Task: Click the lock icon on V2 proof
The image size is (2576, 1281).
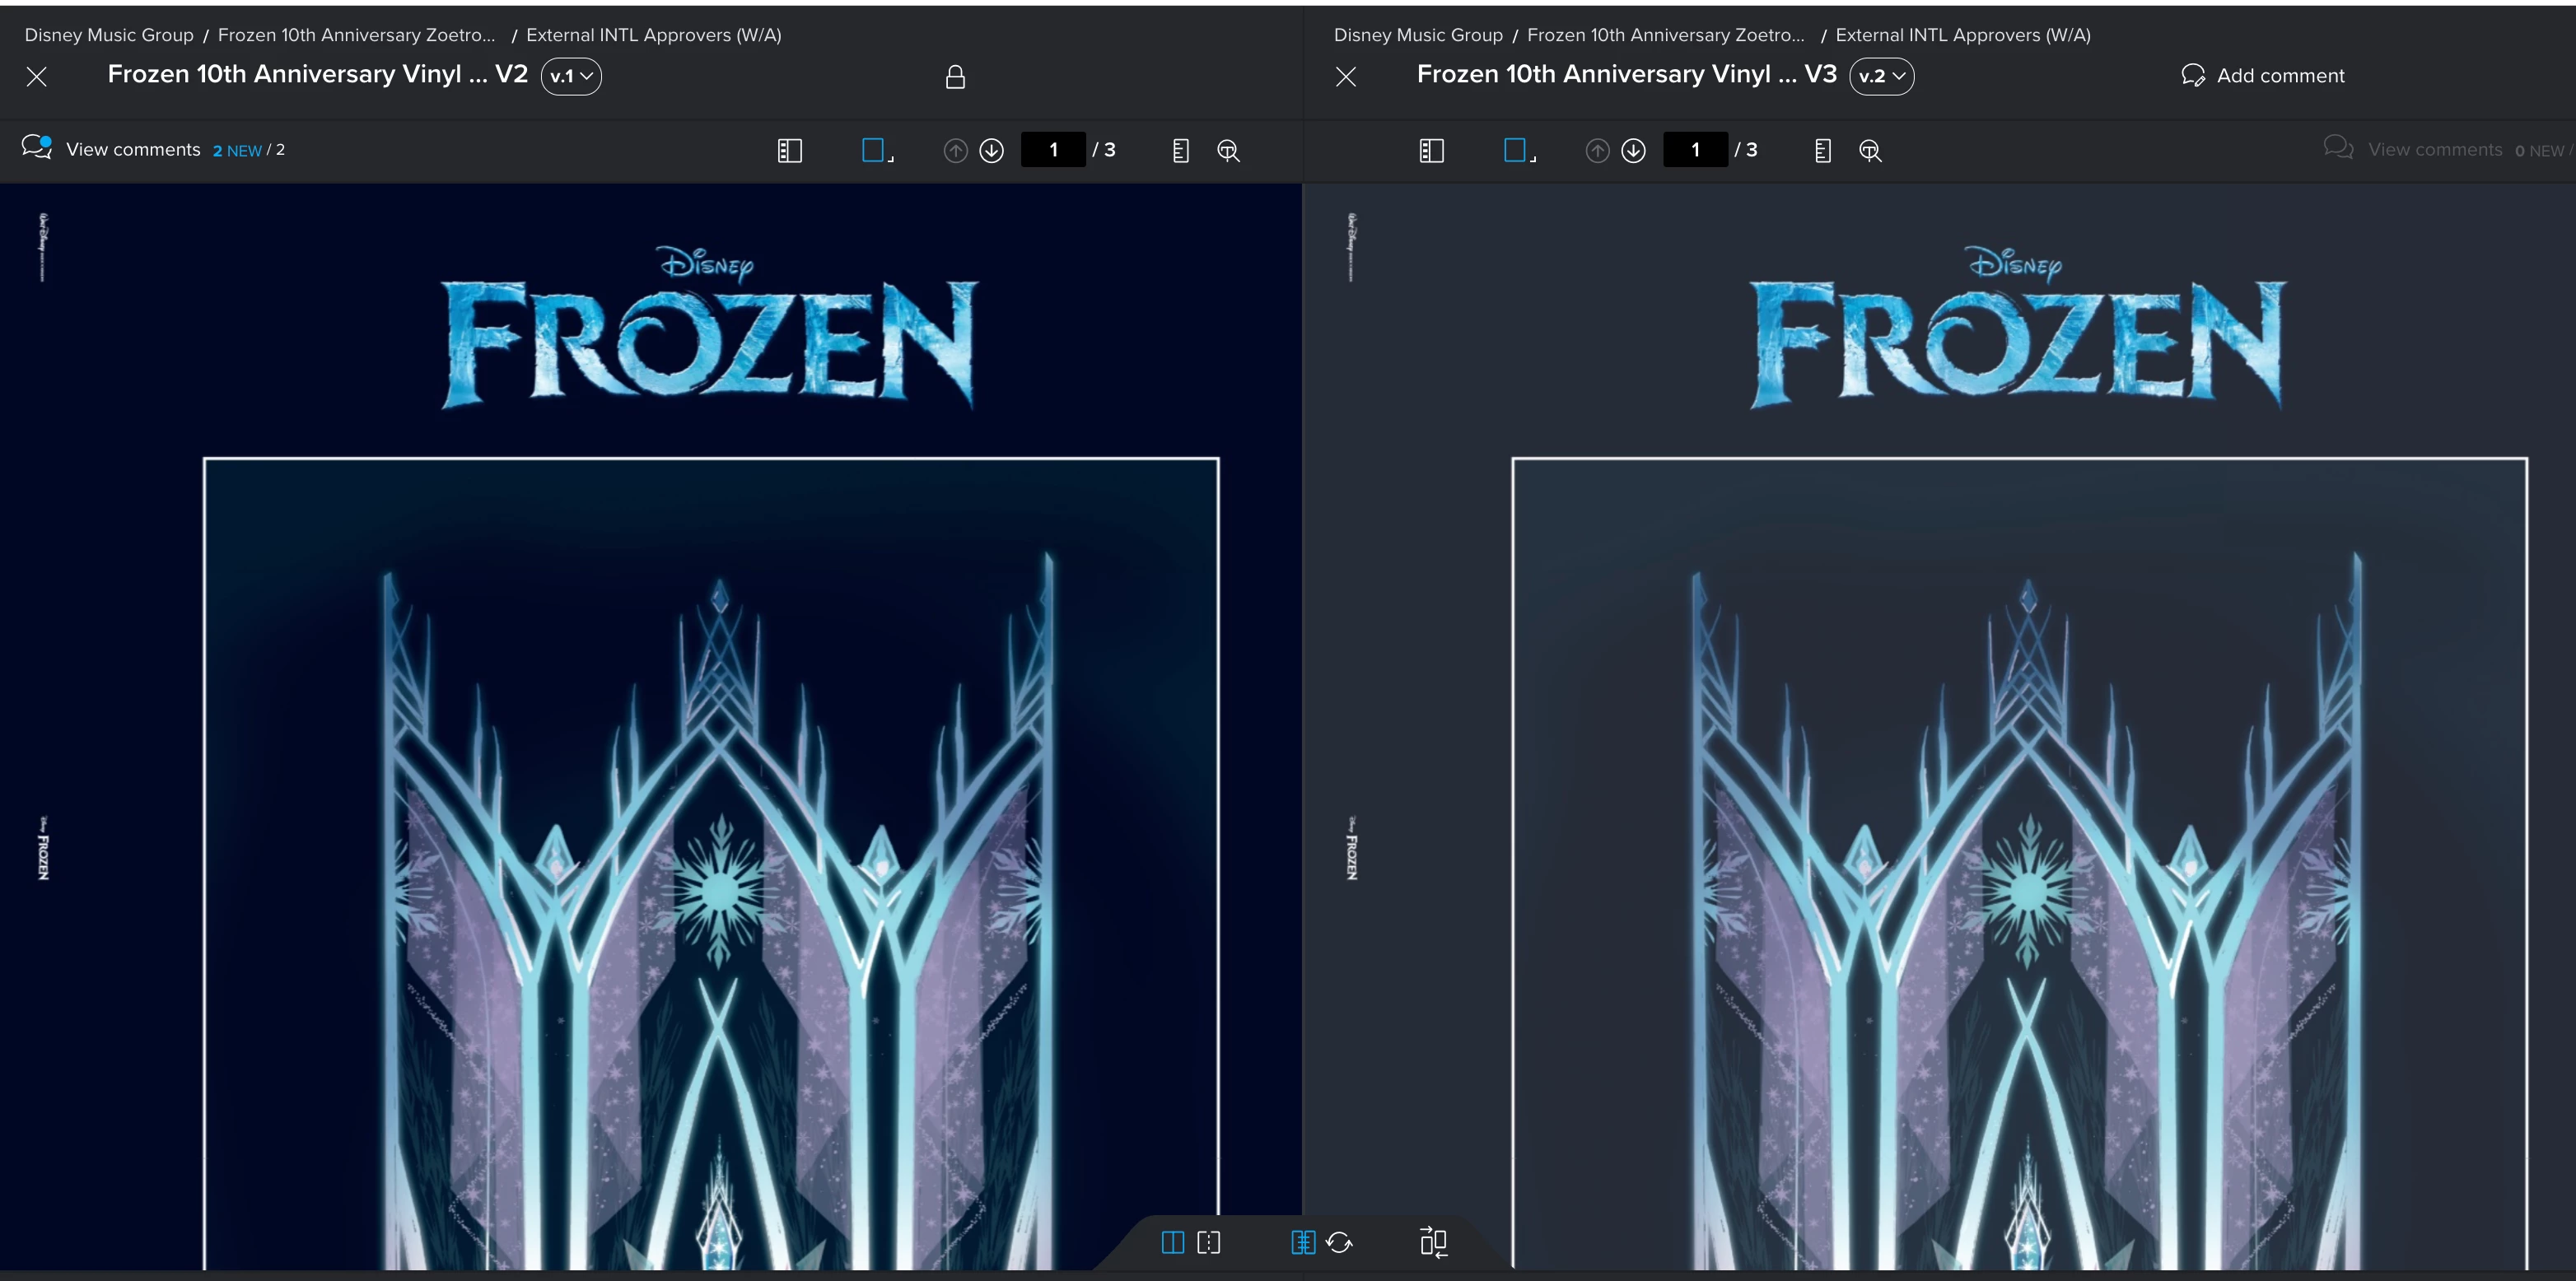Action: pos(955,77)
